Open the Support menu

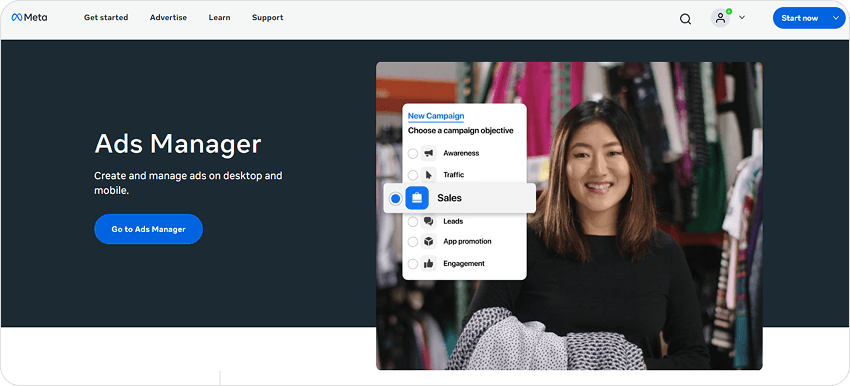pos(267,17)
